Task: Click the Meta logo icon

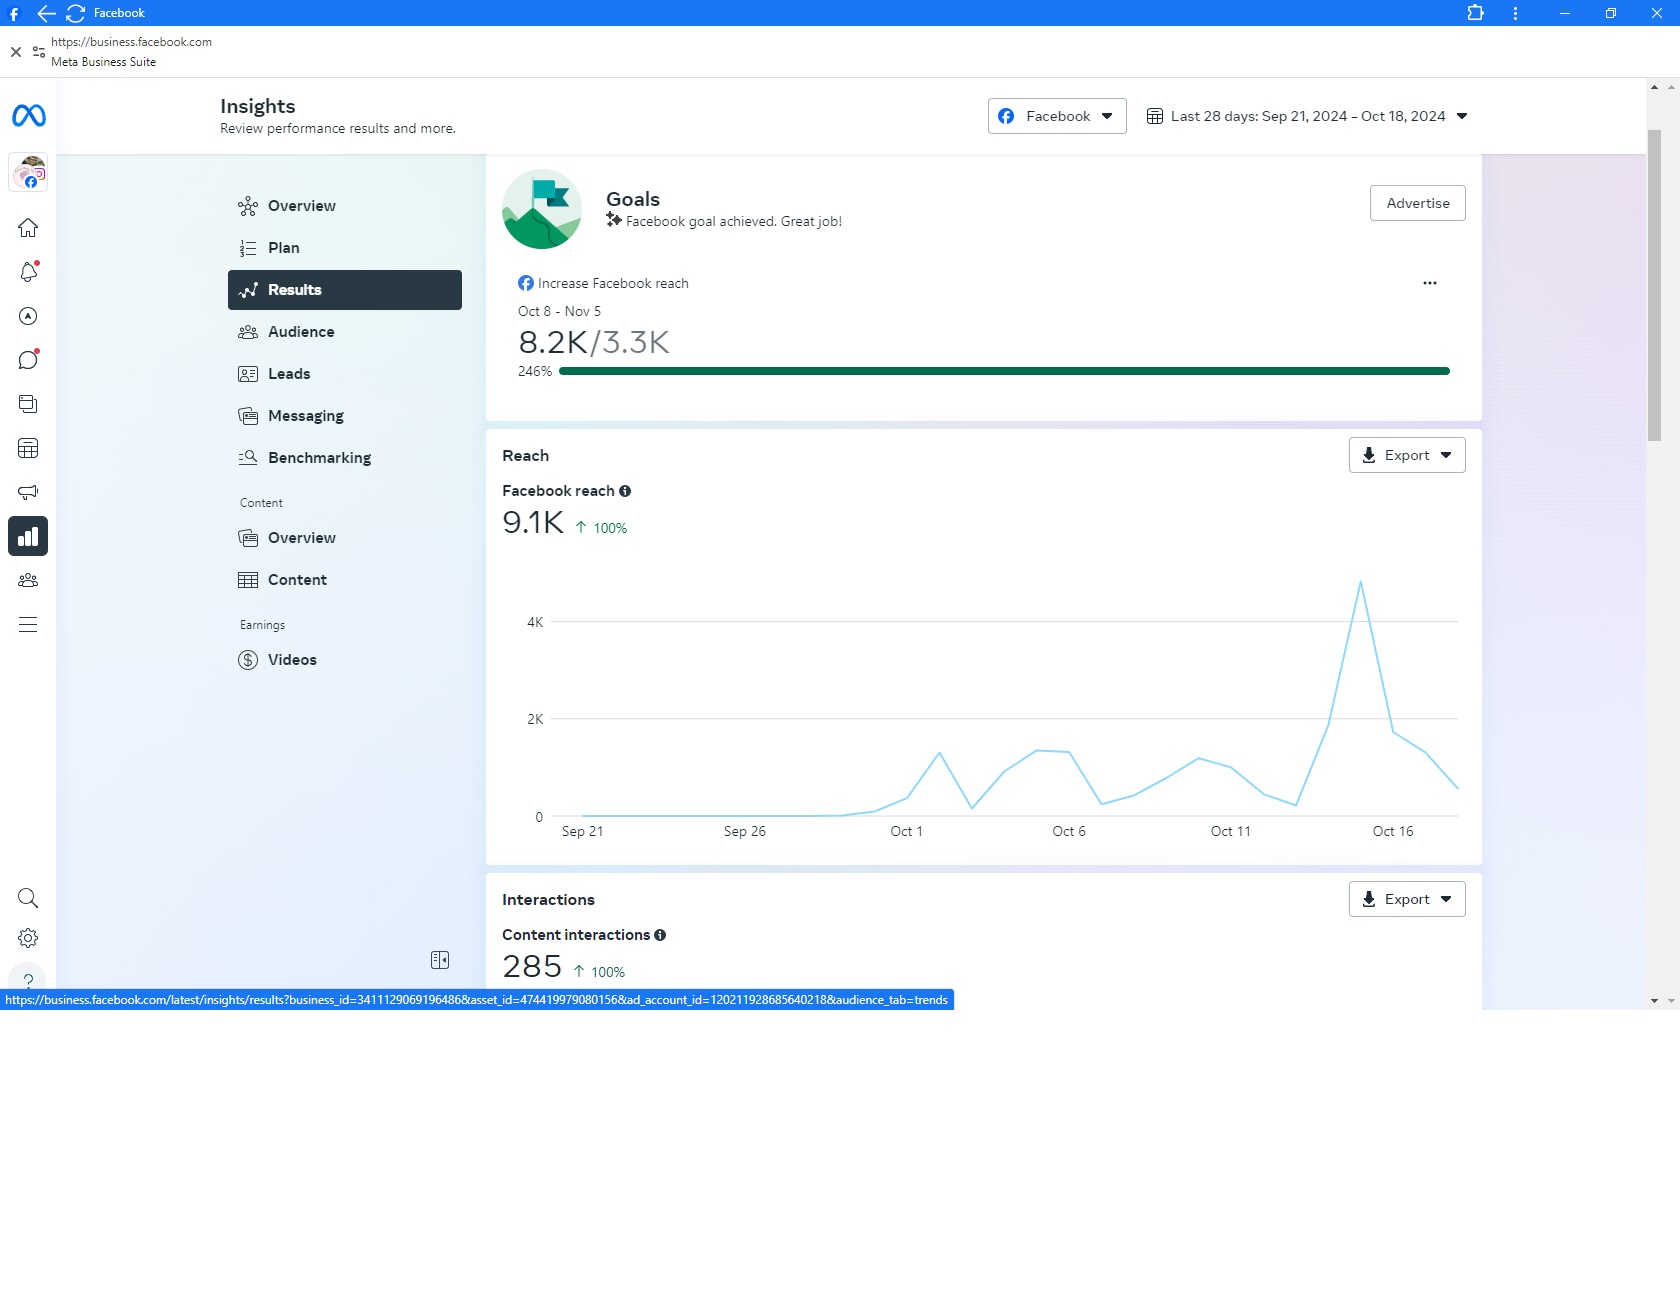Action: [x=28, y=116]
